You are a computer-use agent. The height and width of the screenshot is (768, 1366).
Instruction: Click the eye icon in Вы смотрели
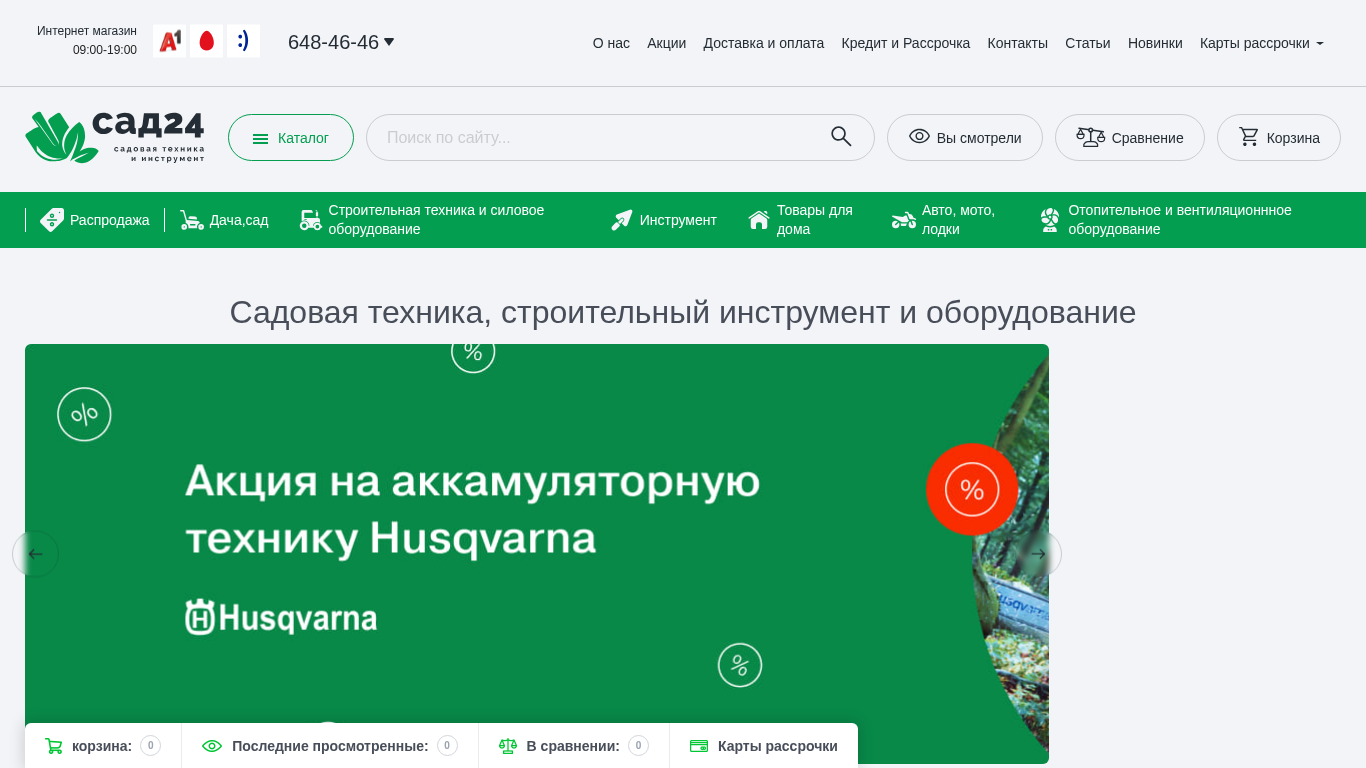[919, 137]
